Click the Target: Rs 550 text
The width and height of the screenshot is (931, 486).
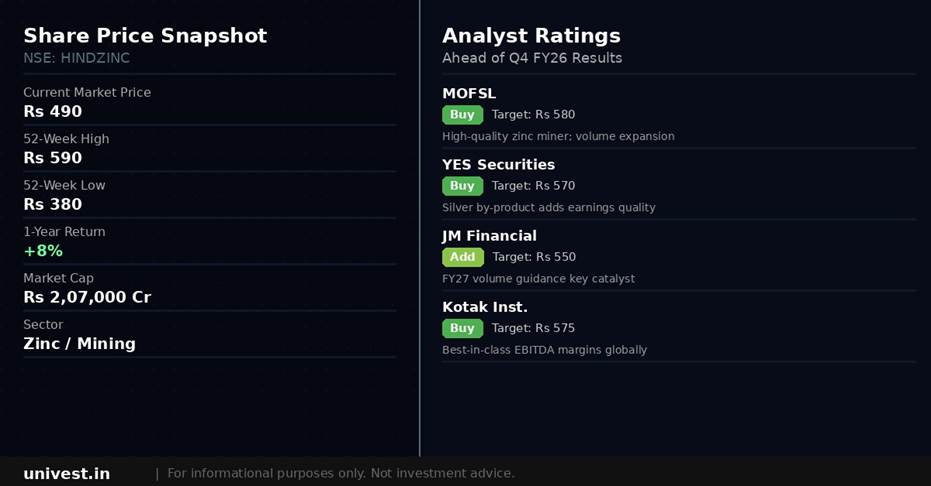coord(534,257)
